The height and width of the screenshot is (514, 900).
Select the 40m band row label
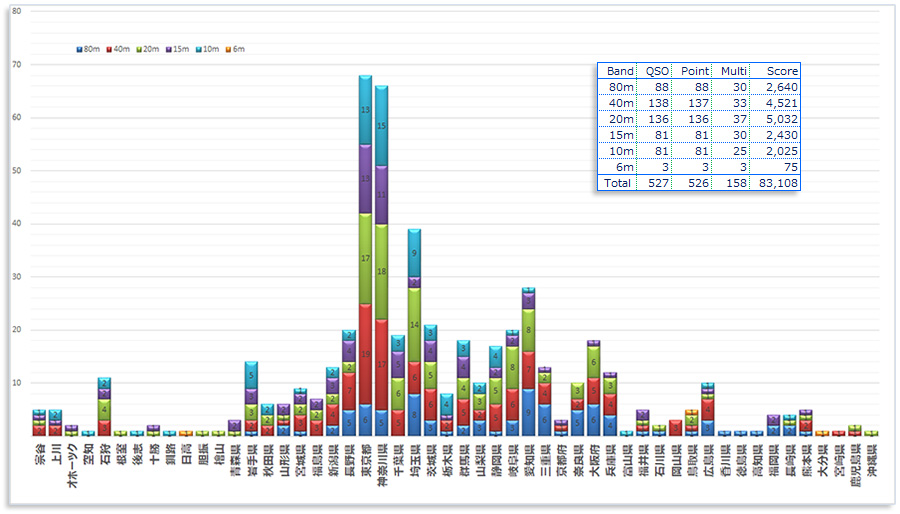621,103
